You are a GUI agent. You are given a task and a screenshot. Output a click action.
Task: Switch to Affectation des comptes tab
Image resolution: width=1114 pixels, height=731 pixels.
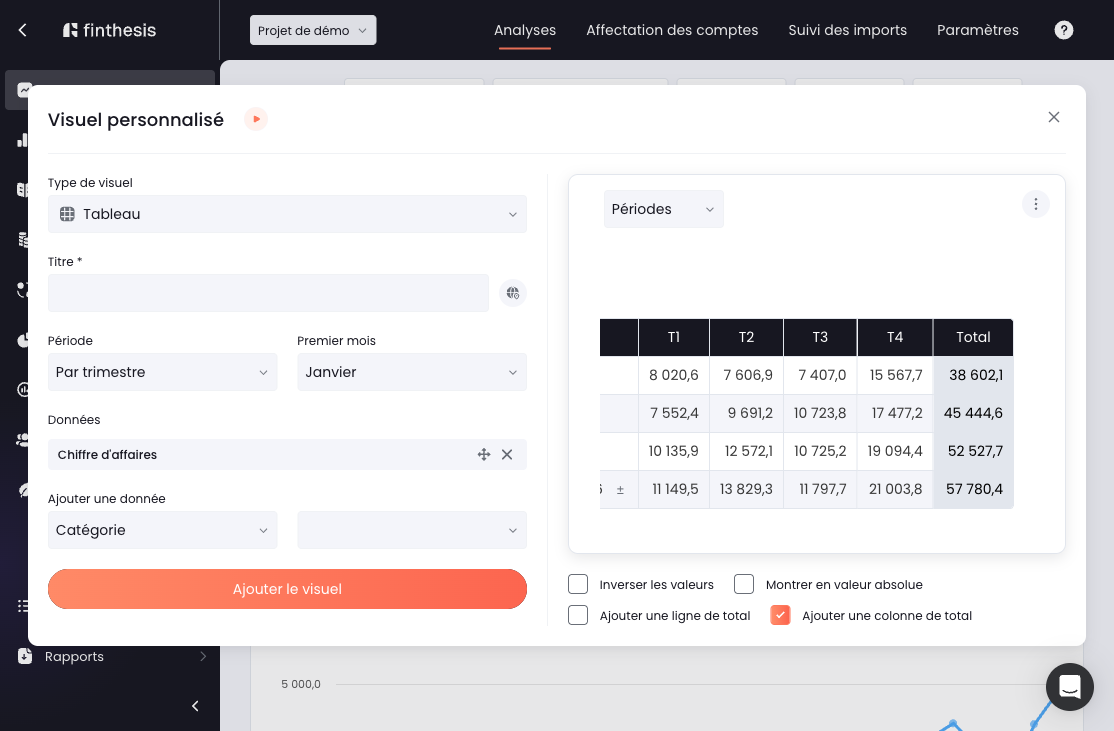pyautogui.click(x=671, y=30)
